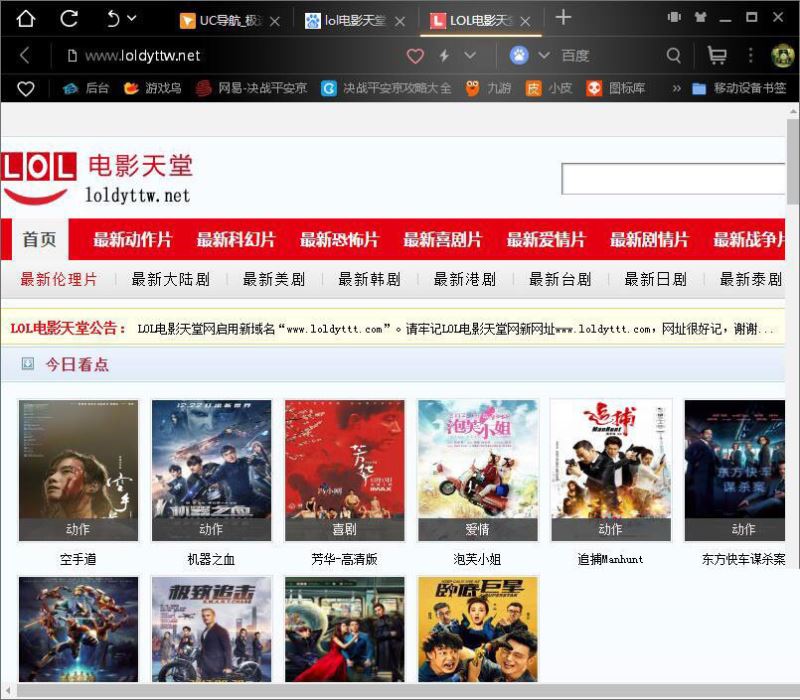Screen dimensions: 800x700
Task: Click the 今日看点 section icon
Action: [x=28, y=364]
